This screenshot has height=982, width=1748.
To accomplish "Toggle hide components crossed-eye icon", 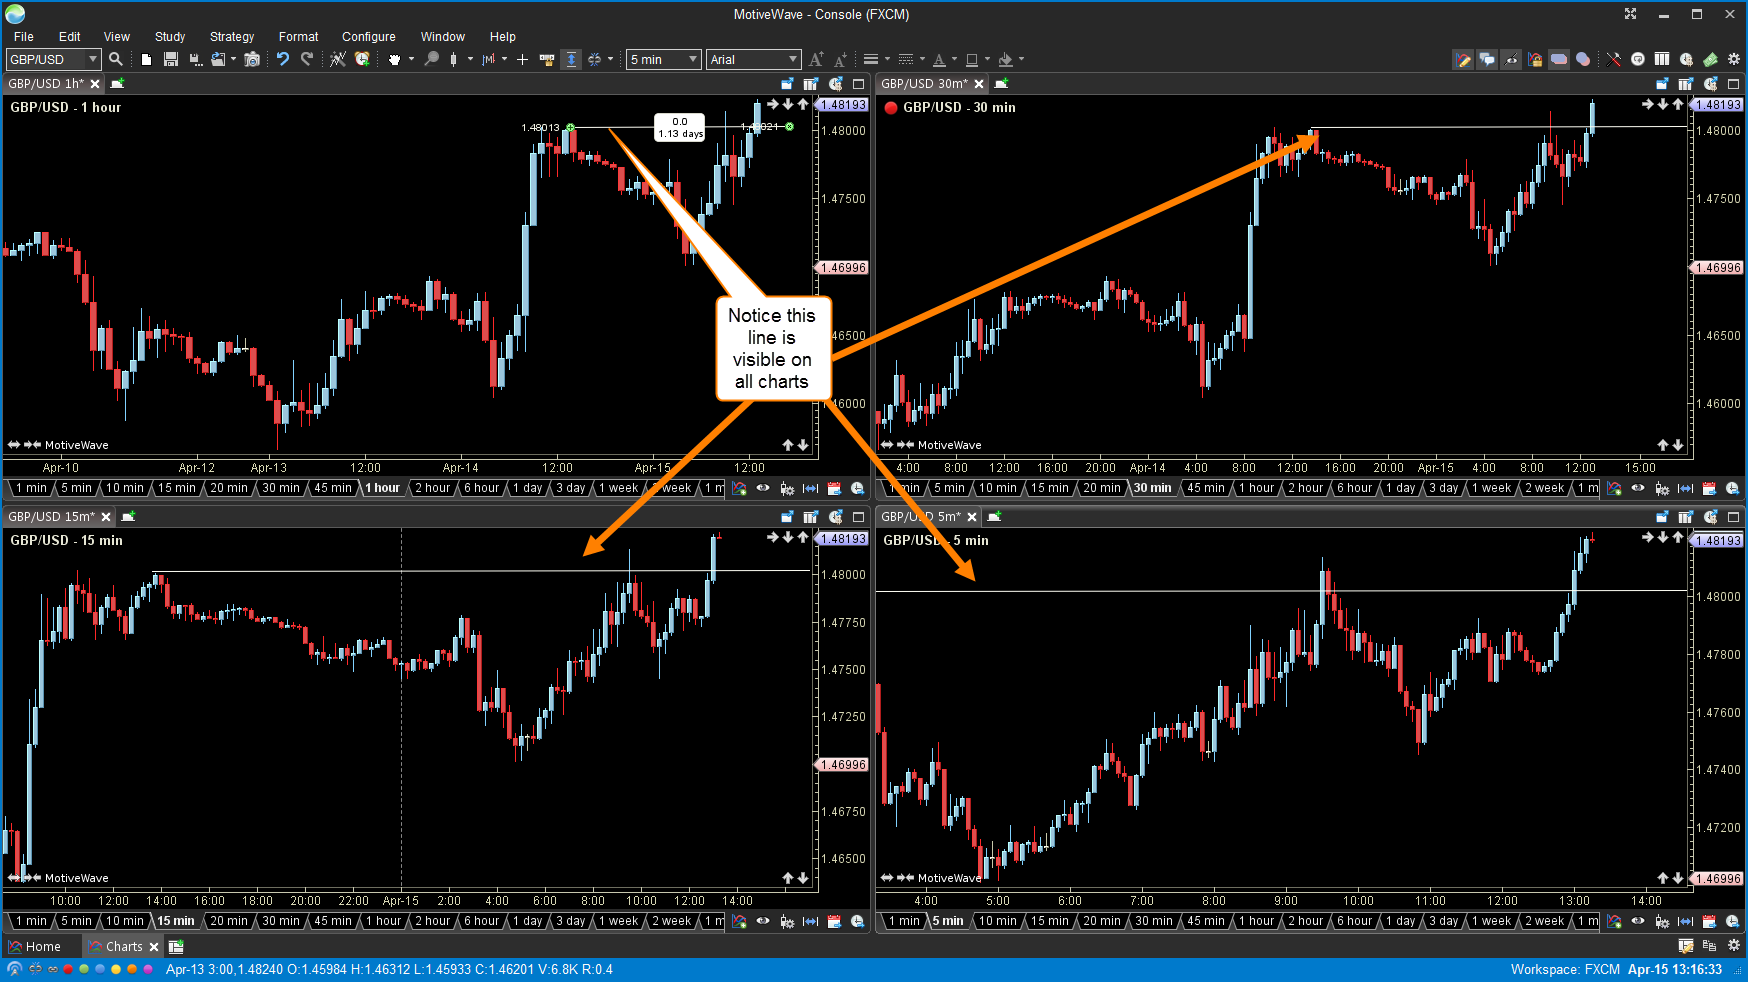I will pyautogui.click(x=1511, y=59).
